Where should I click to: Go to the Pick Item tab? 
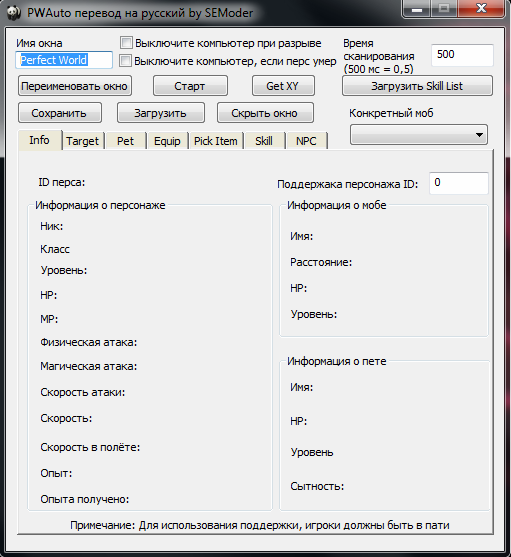pos(216,141)
